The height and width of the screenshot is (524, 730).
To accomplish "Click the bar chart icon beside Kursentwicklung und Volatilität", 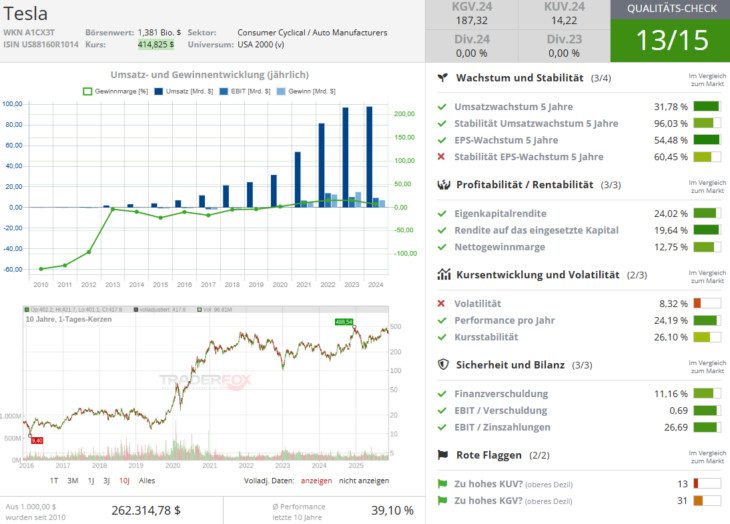I will pos(442,275).
